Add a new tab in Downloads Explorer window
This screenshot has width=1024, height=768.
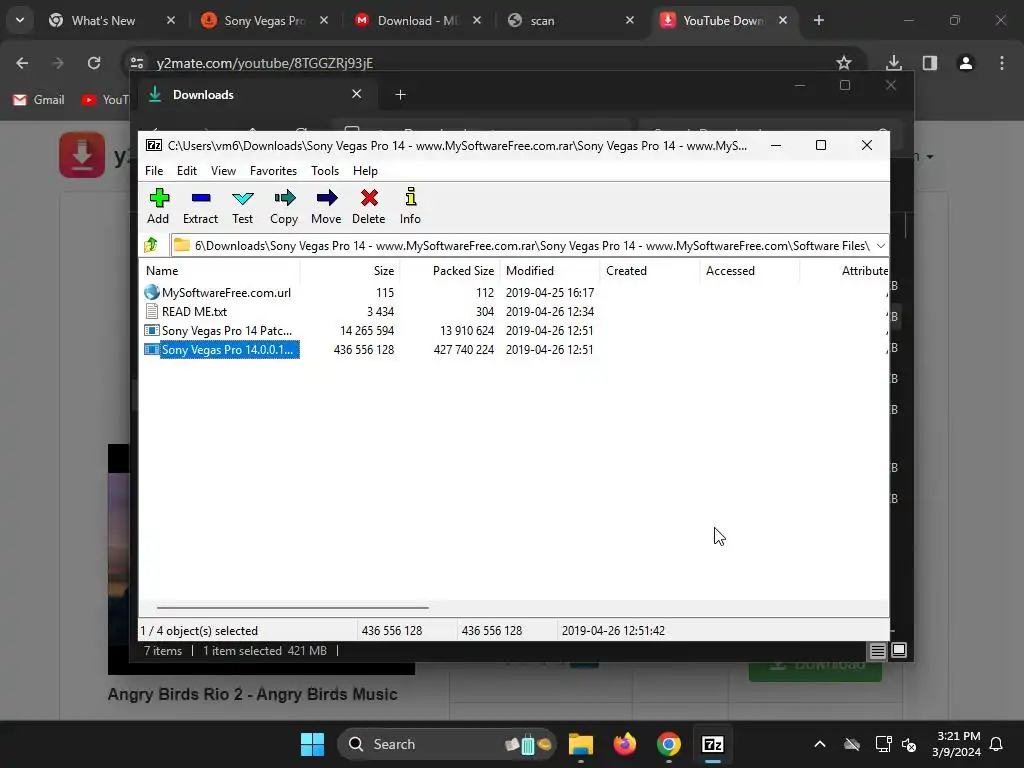pos(400,95)
